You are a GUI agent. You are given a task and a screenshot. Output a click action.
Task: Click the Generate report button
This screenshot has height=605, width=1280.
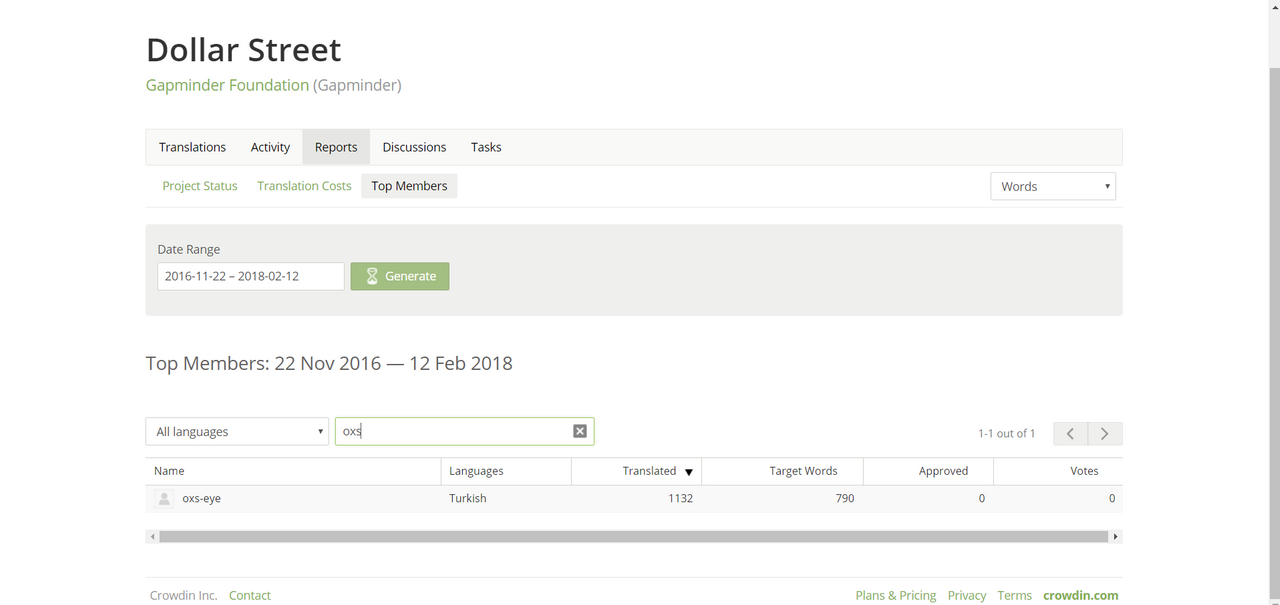[x=400, y=276]
